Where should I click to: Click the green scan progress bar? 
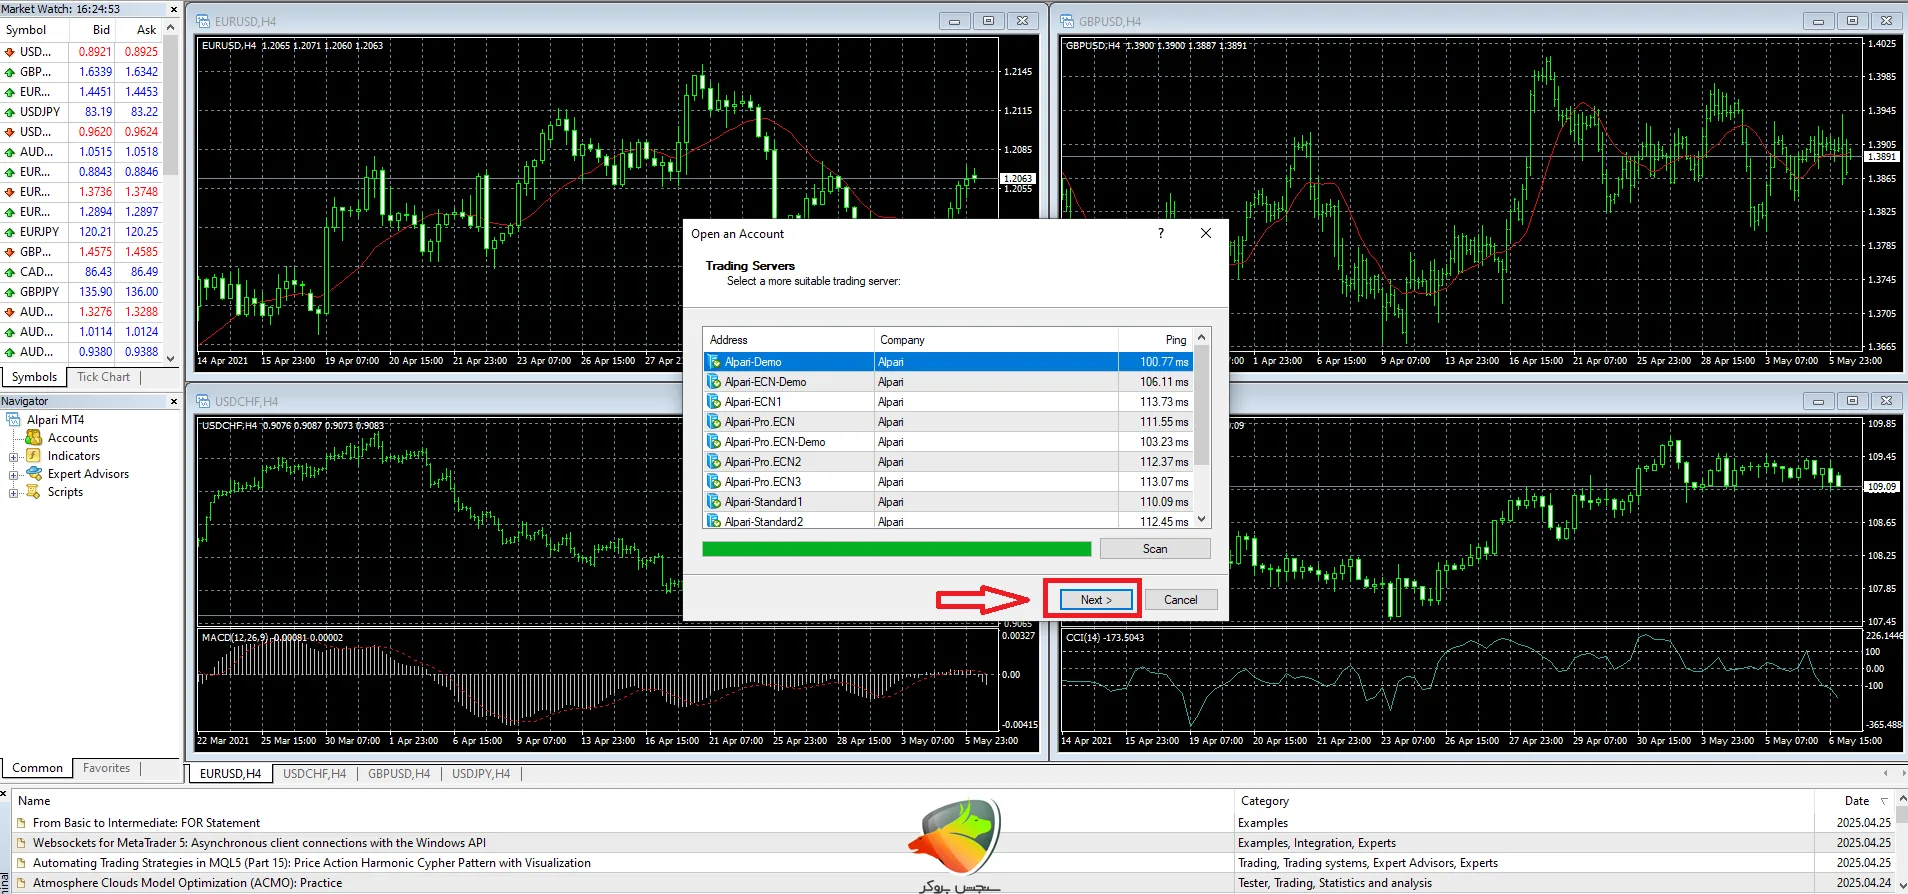click(896, 549)
